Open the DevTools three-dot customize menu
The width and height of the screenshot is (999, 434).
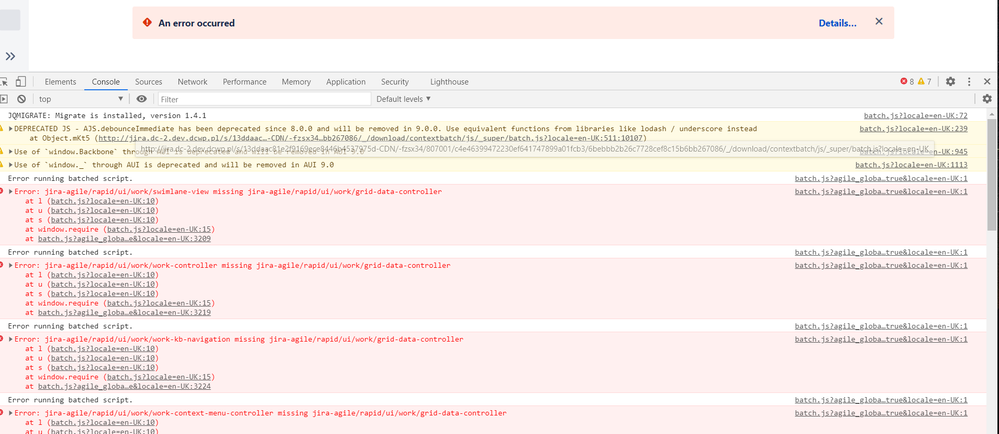969,82
